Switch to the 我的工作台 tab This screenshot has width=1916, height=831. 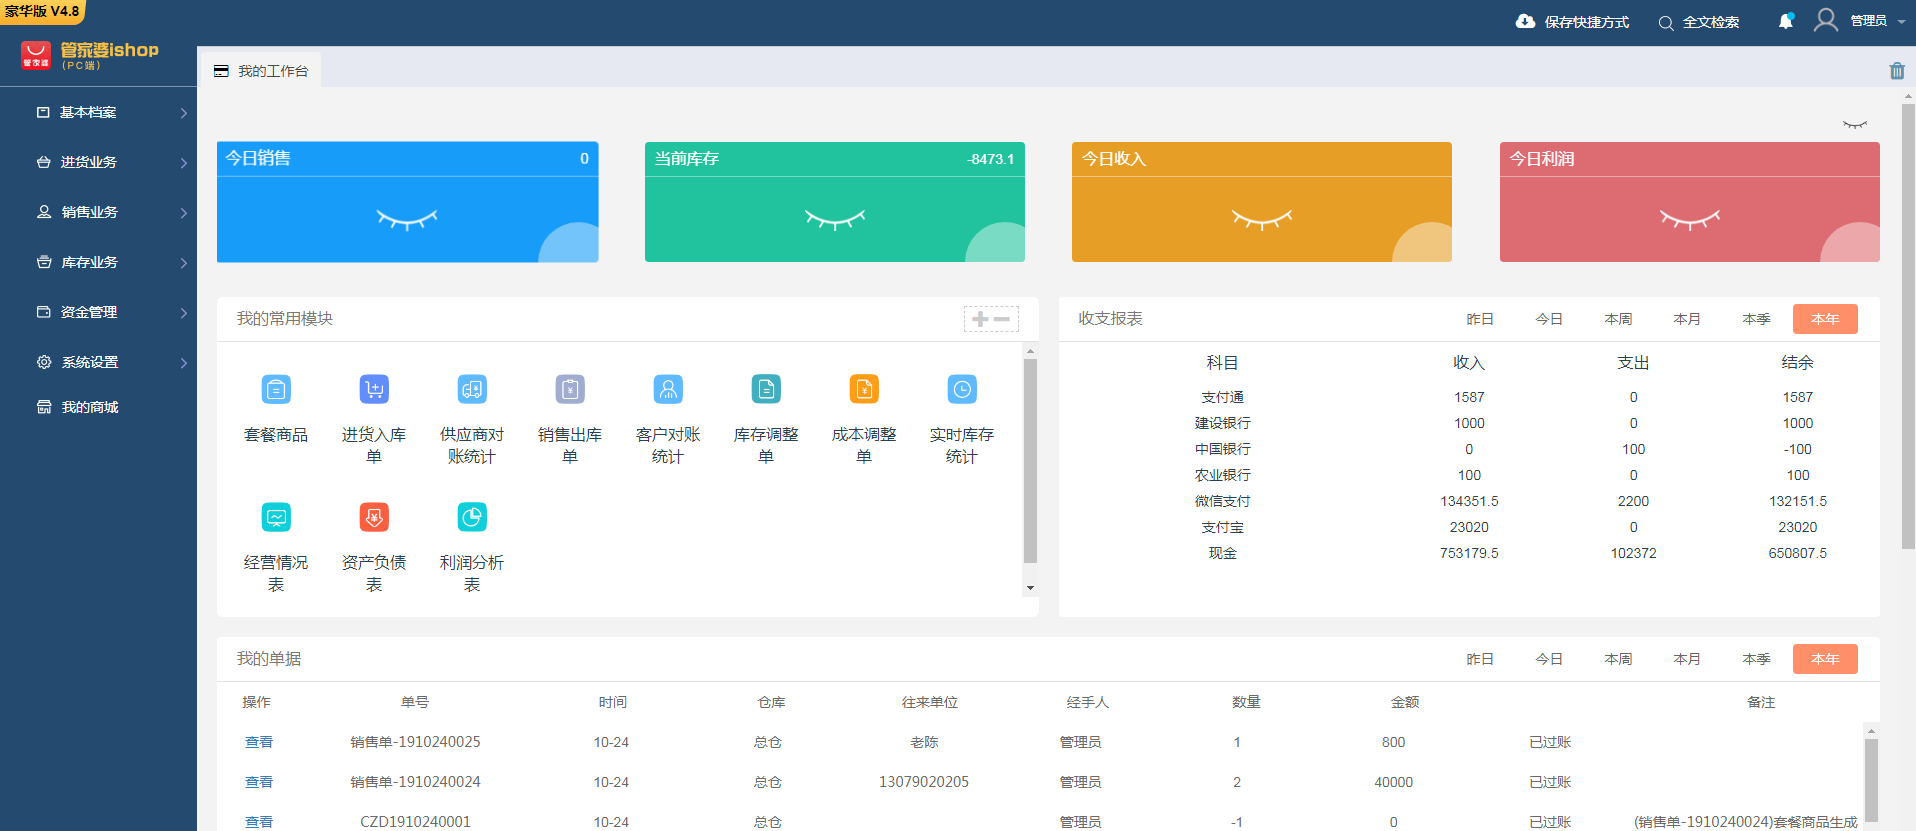[261, 71]
